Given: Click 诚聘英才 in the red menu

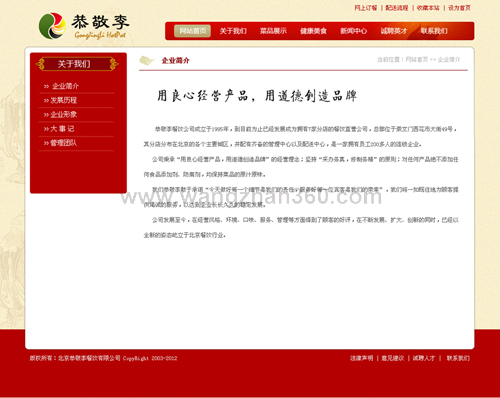Looking at the screenshot, I should click(x=394, y=31).
